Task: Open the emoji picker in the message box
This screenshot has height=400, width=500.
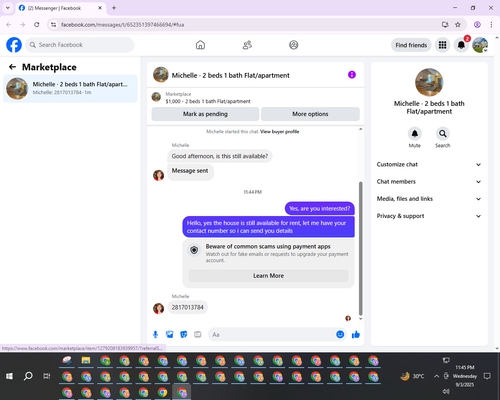Action: point(340,334)
